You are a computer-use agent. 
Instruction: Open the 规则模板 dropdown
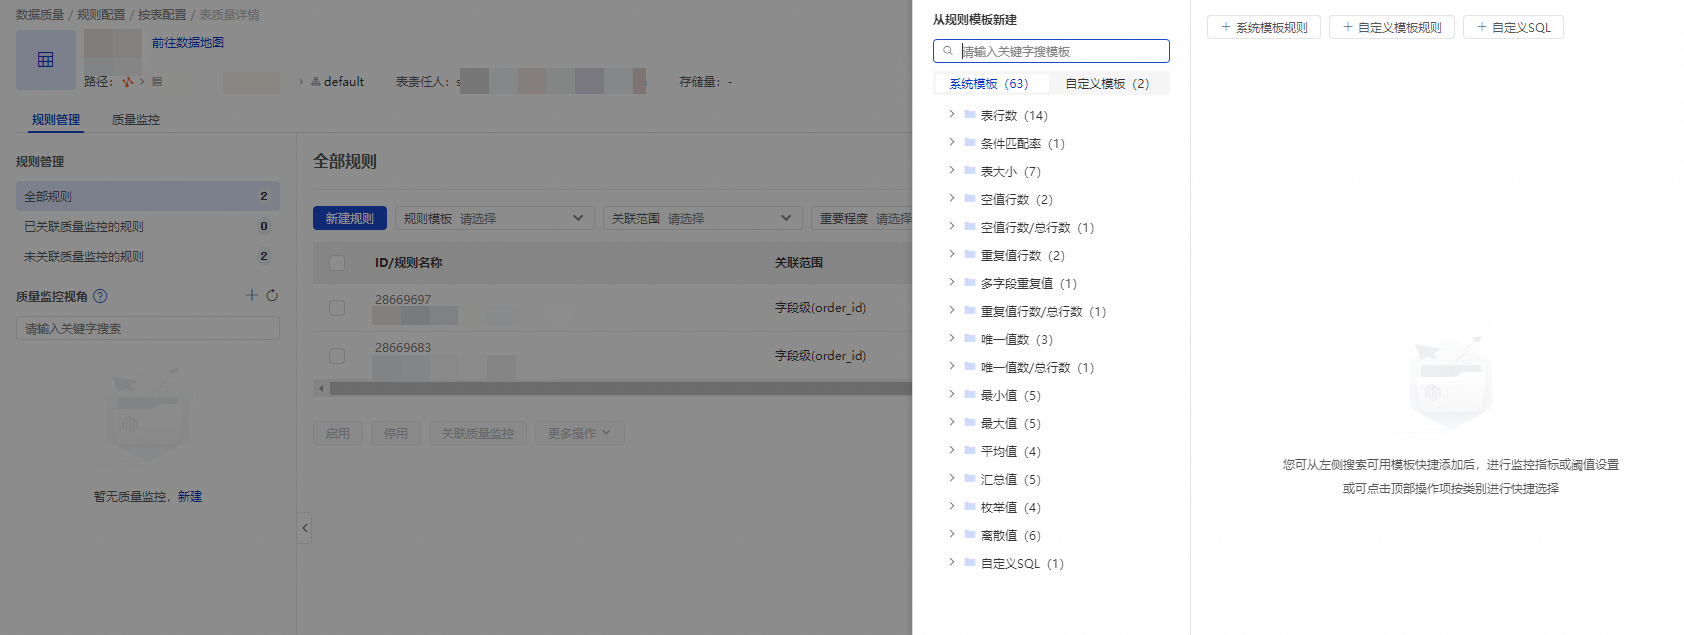tap(495, 218)
